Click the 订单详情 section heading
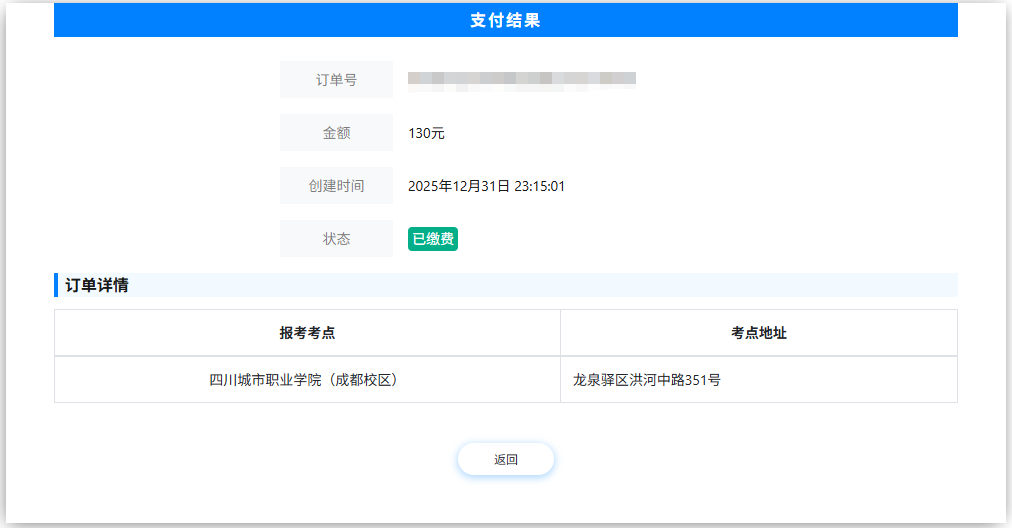This screenshot has height=528, width=1012. [x=97, y=285]
